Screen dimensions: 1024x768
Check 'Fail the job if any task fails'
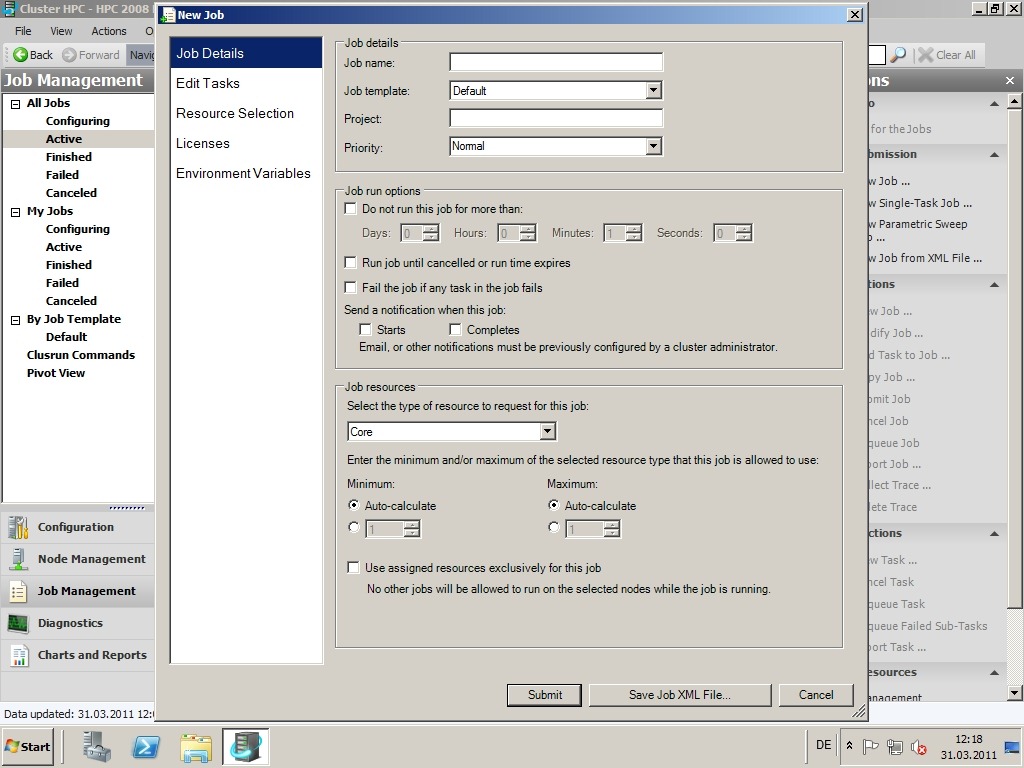pos(351,287)
